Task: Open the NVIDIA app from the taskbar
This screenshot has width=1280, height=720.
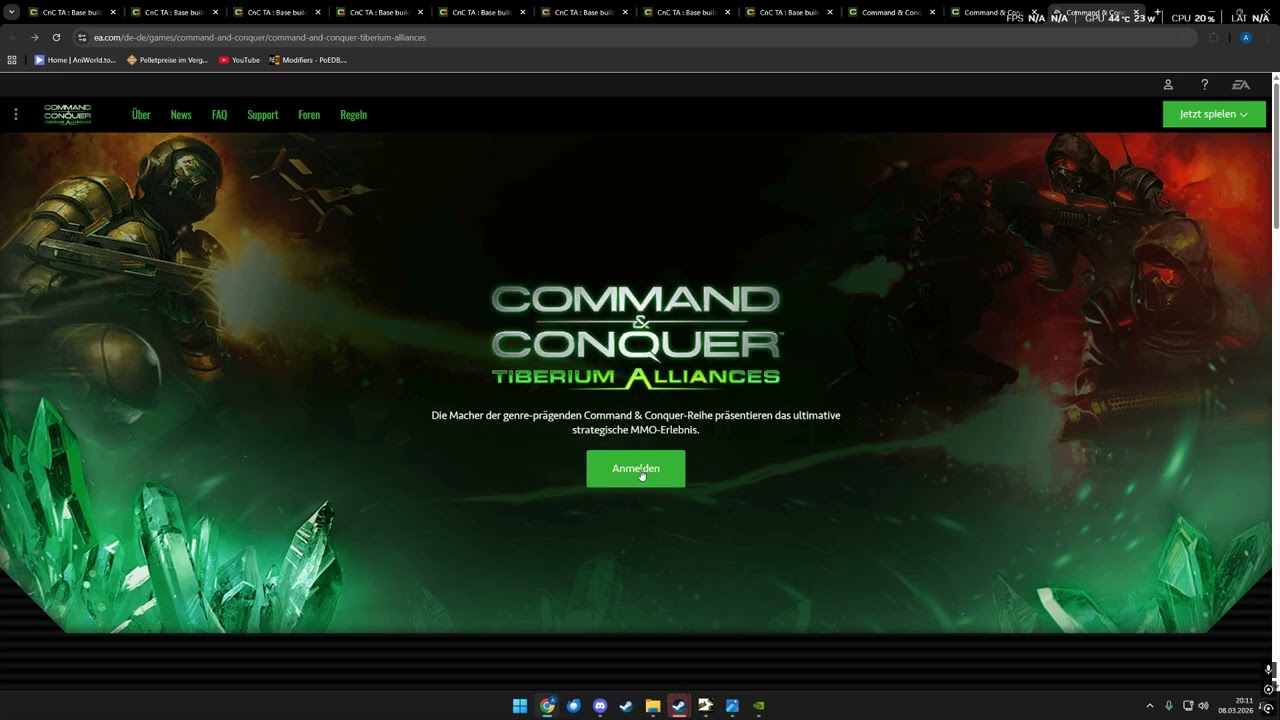Action: 759,706
